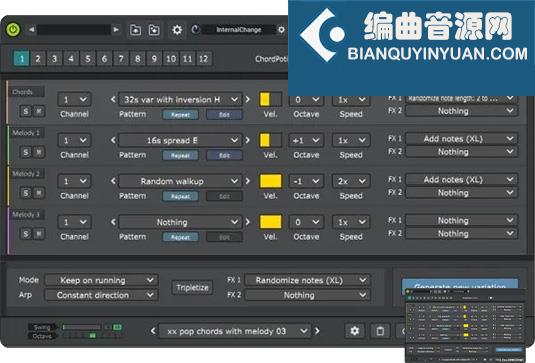
Task: Open Melody 2 FX 1 'Add notes (XL)' dropdown
Action: pos(462,180)
